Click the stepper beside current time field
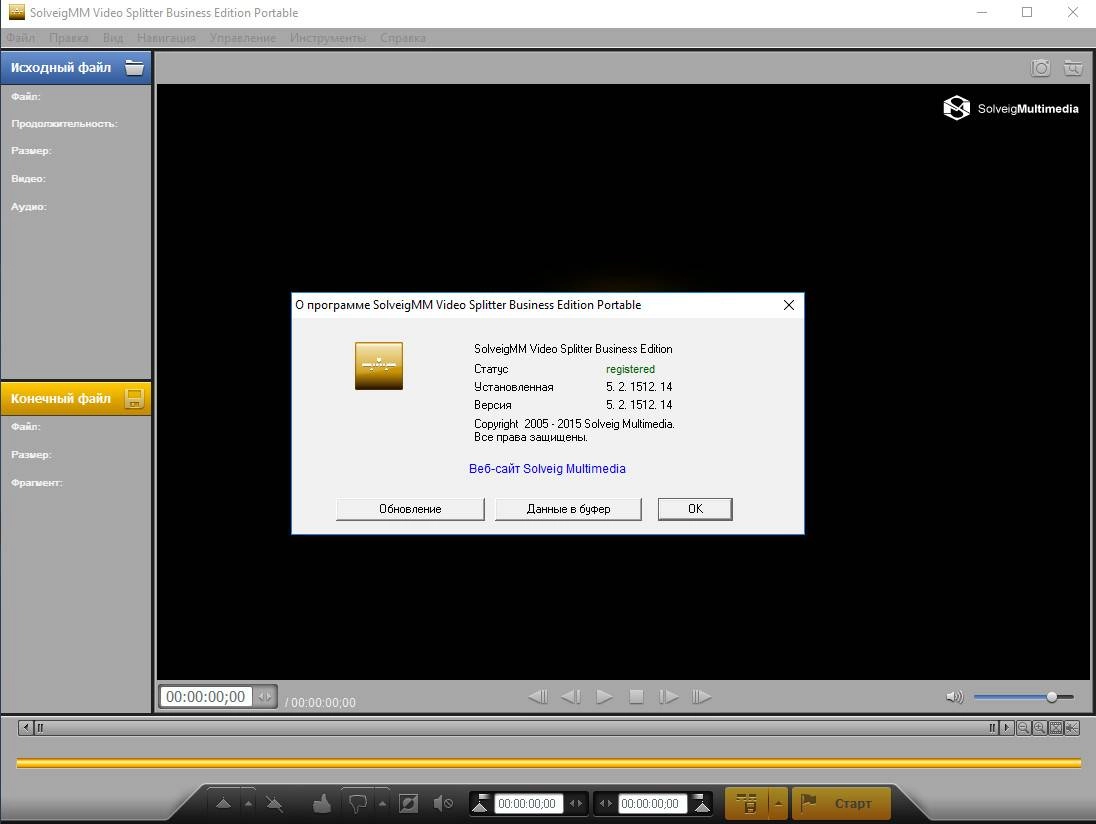Viewport: 1096px width, 824px height. [x=265, y=697]
